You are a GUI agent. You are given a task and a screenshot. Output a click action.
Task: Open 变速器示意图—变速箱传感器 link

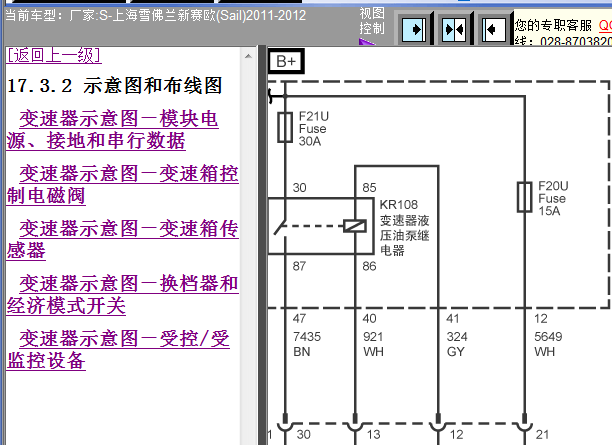coord(123,239)
